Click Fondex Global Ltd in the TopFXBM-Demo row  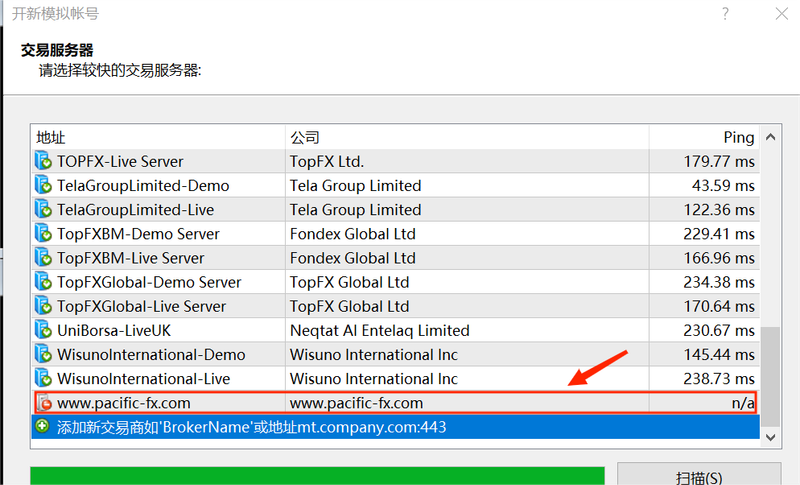pos(353,234)
